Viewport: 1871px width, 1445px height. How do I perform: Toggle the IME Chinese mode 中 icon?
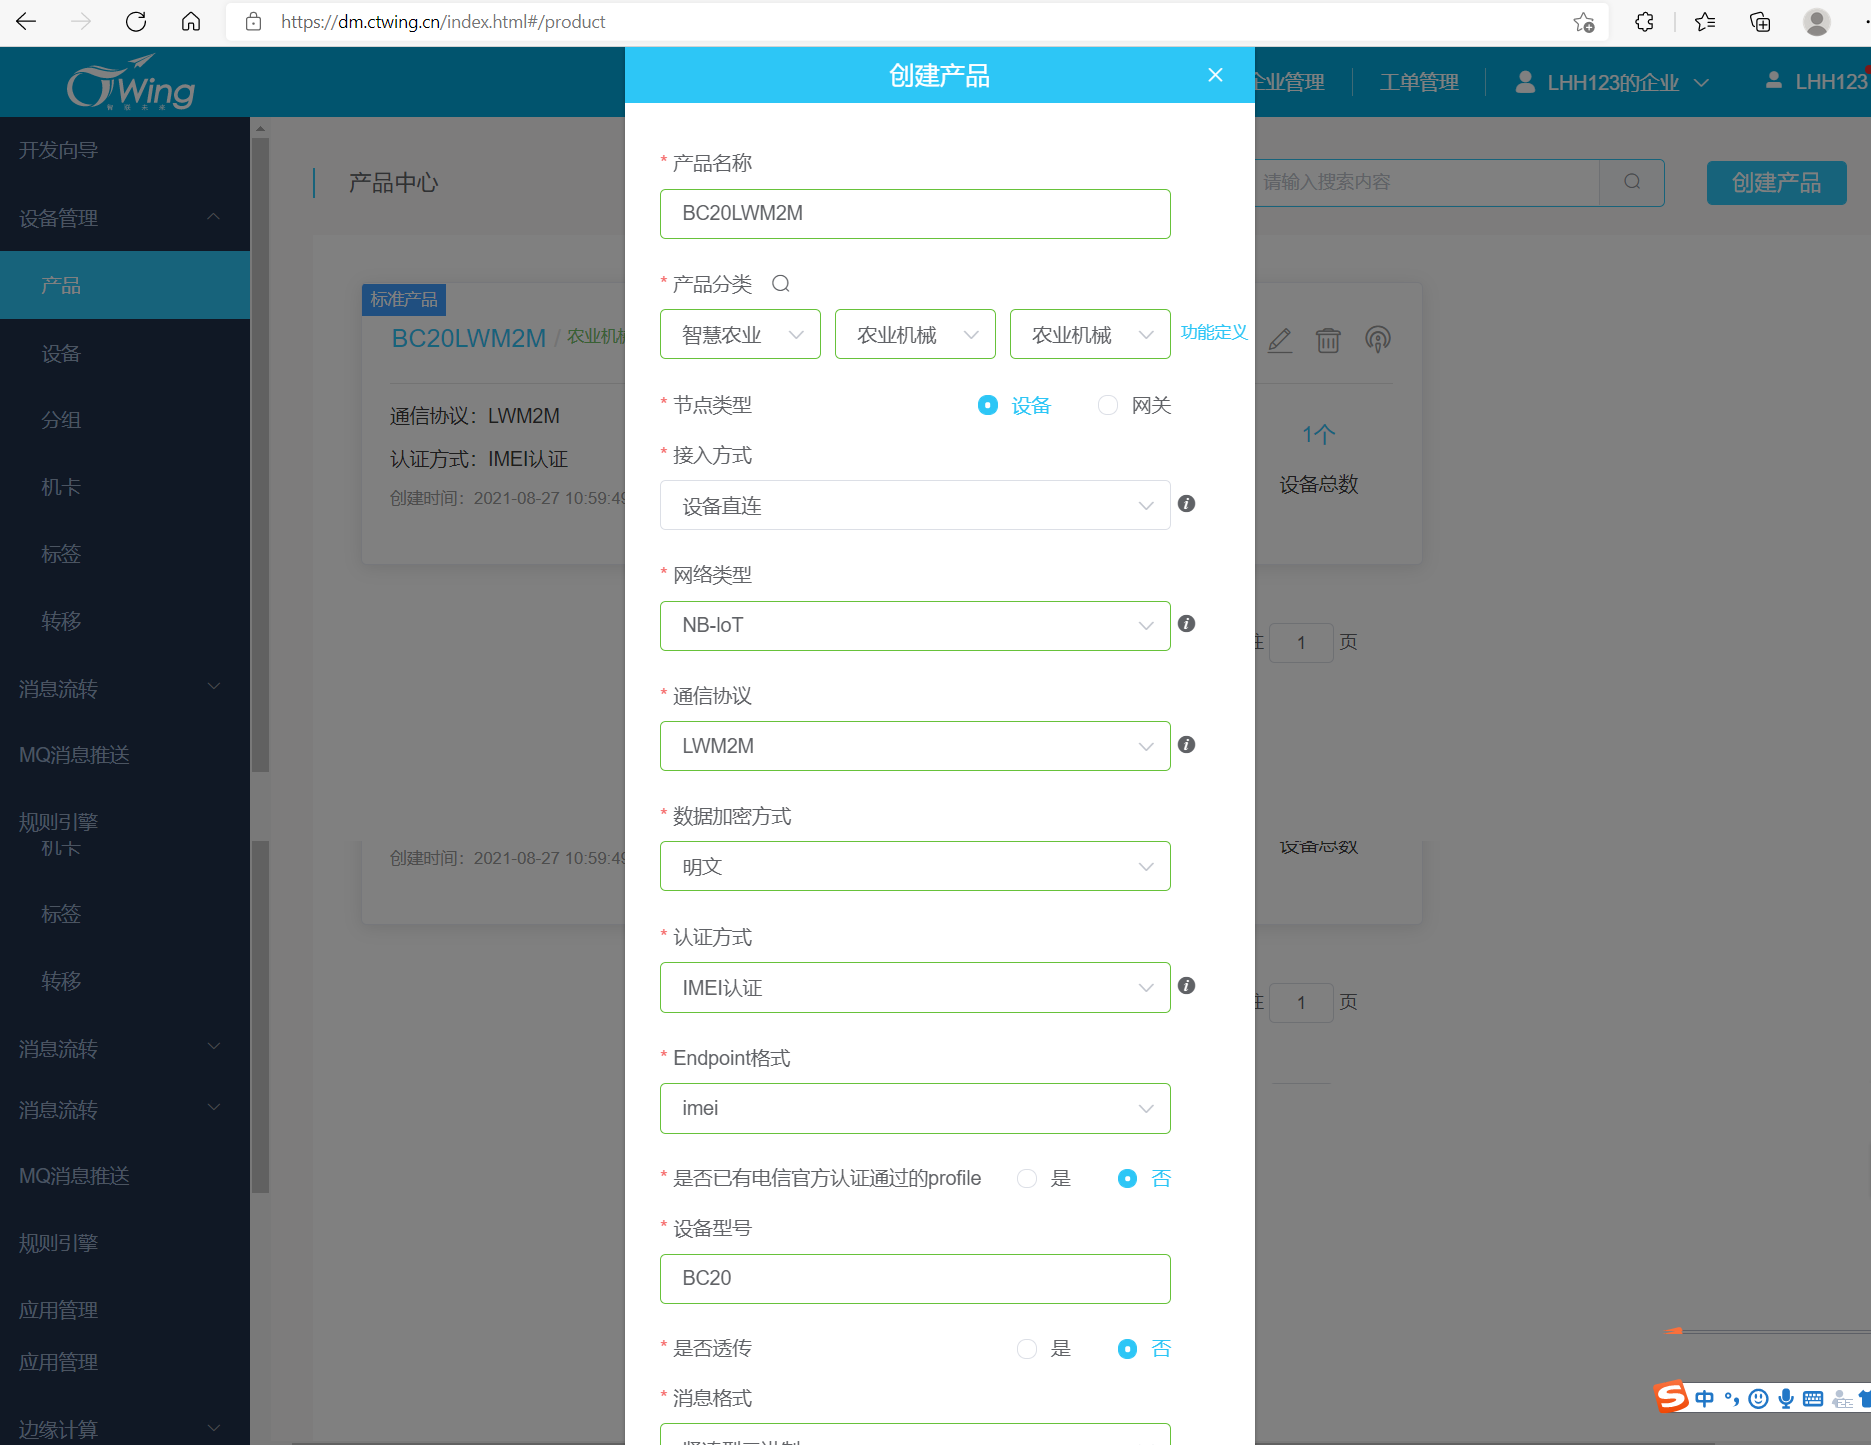(x=1705, y=1399)
